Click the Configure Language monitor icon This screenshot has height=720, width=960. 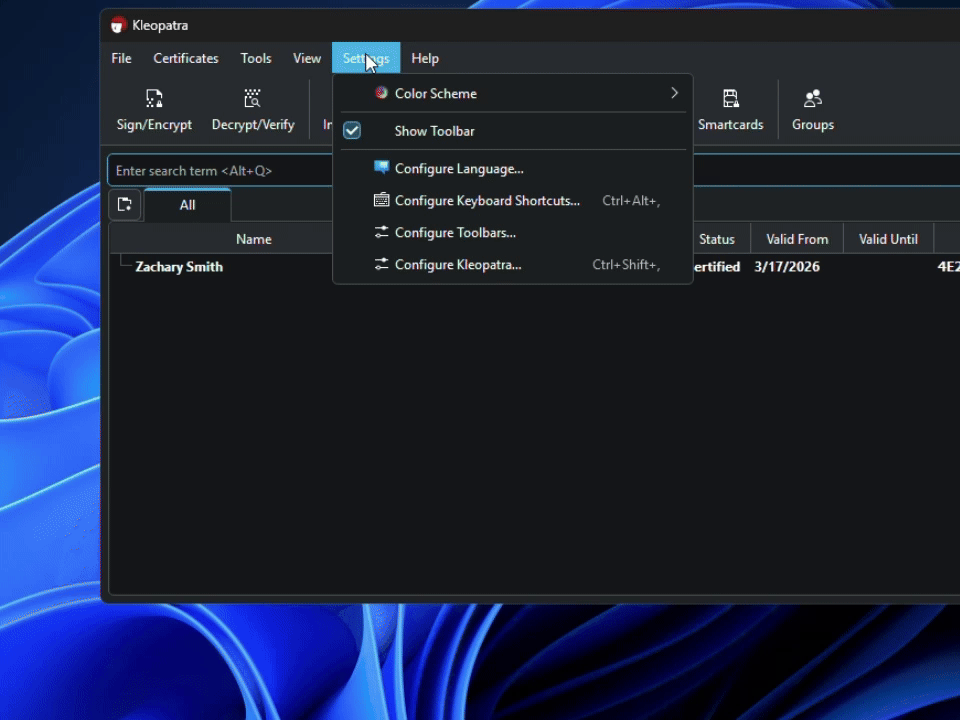pyautogui.click(x=381, y=168)
